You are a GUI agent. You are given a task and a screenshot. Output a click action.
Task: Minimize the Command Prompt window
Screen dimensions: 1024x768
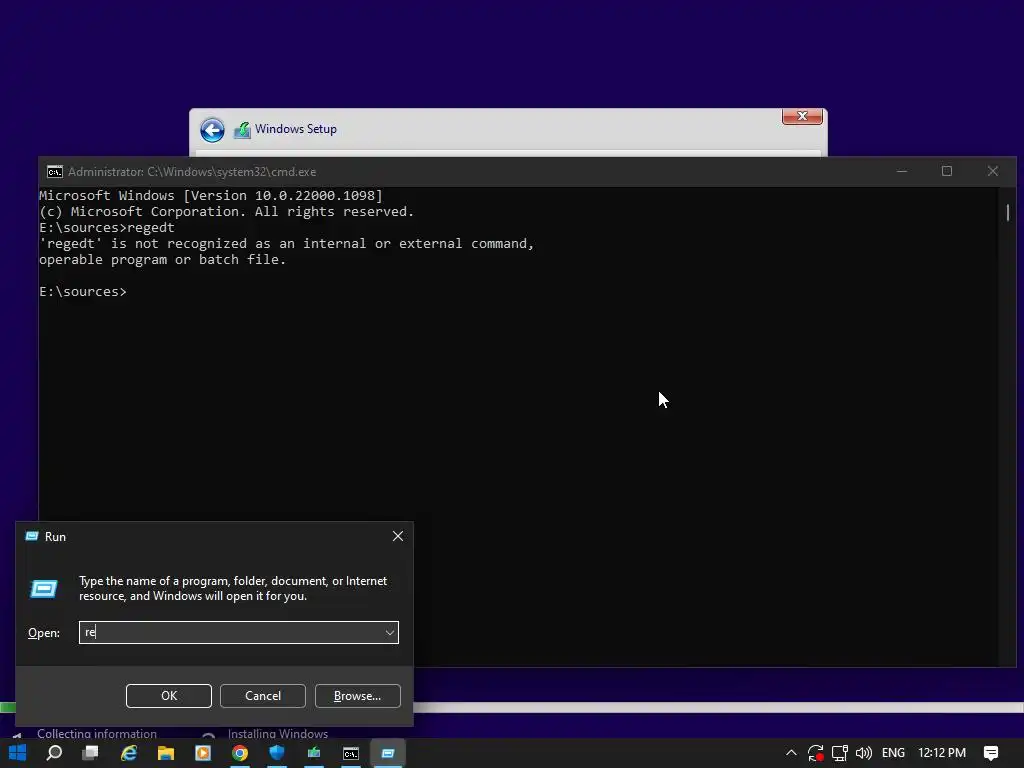coord(902,171)
